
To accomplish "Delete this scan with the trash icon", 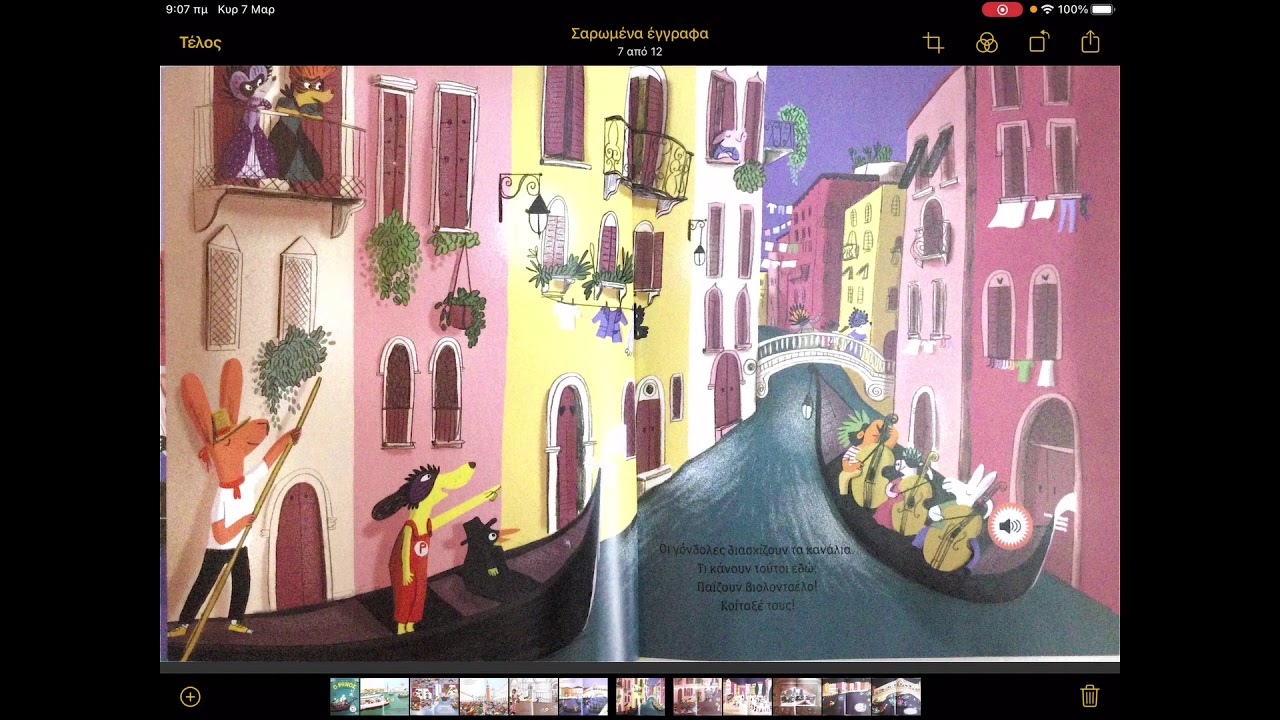I will click(1090, 696).
